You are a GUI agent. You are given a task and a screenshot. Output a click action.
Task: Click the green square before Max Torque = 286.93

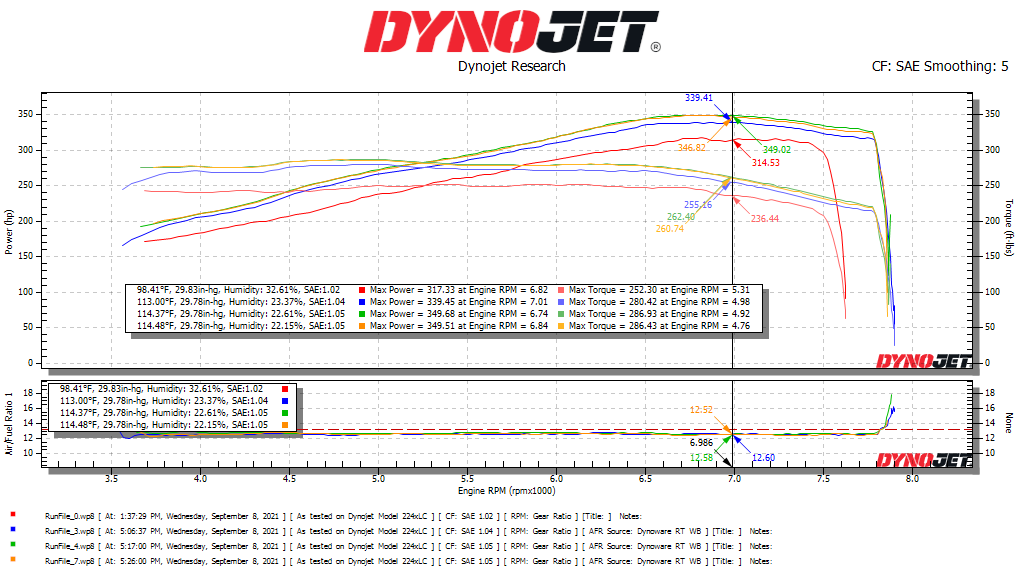[562, 313]
